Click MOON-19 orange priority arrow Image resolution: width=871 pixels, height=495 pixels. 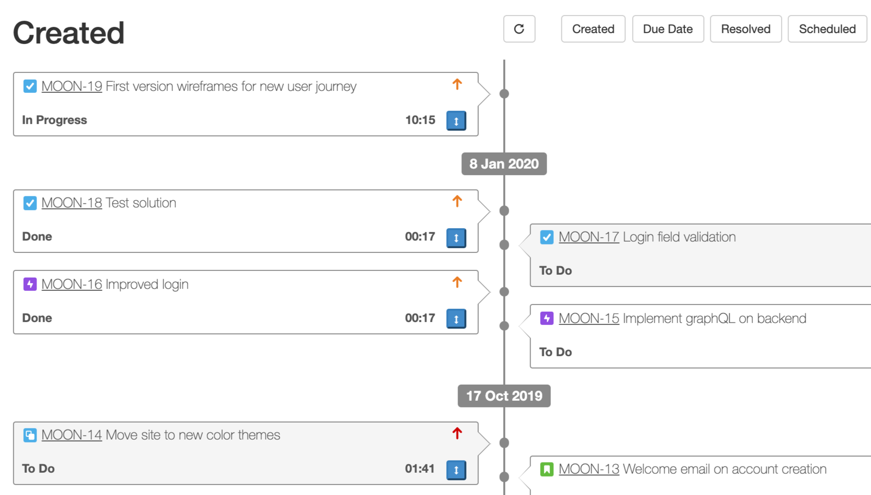point(457,85)
